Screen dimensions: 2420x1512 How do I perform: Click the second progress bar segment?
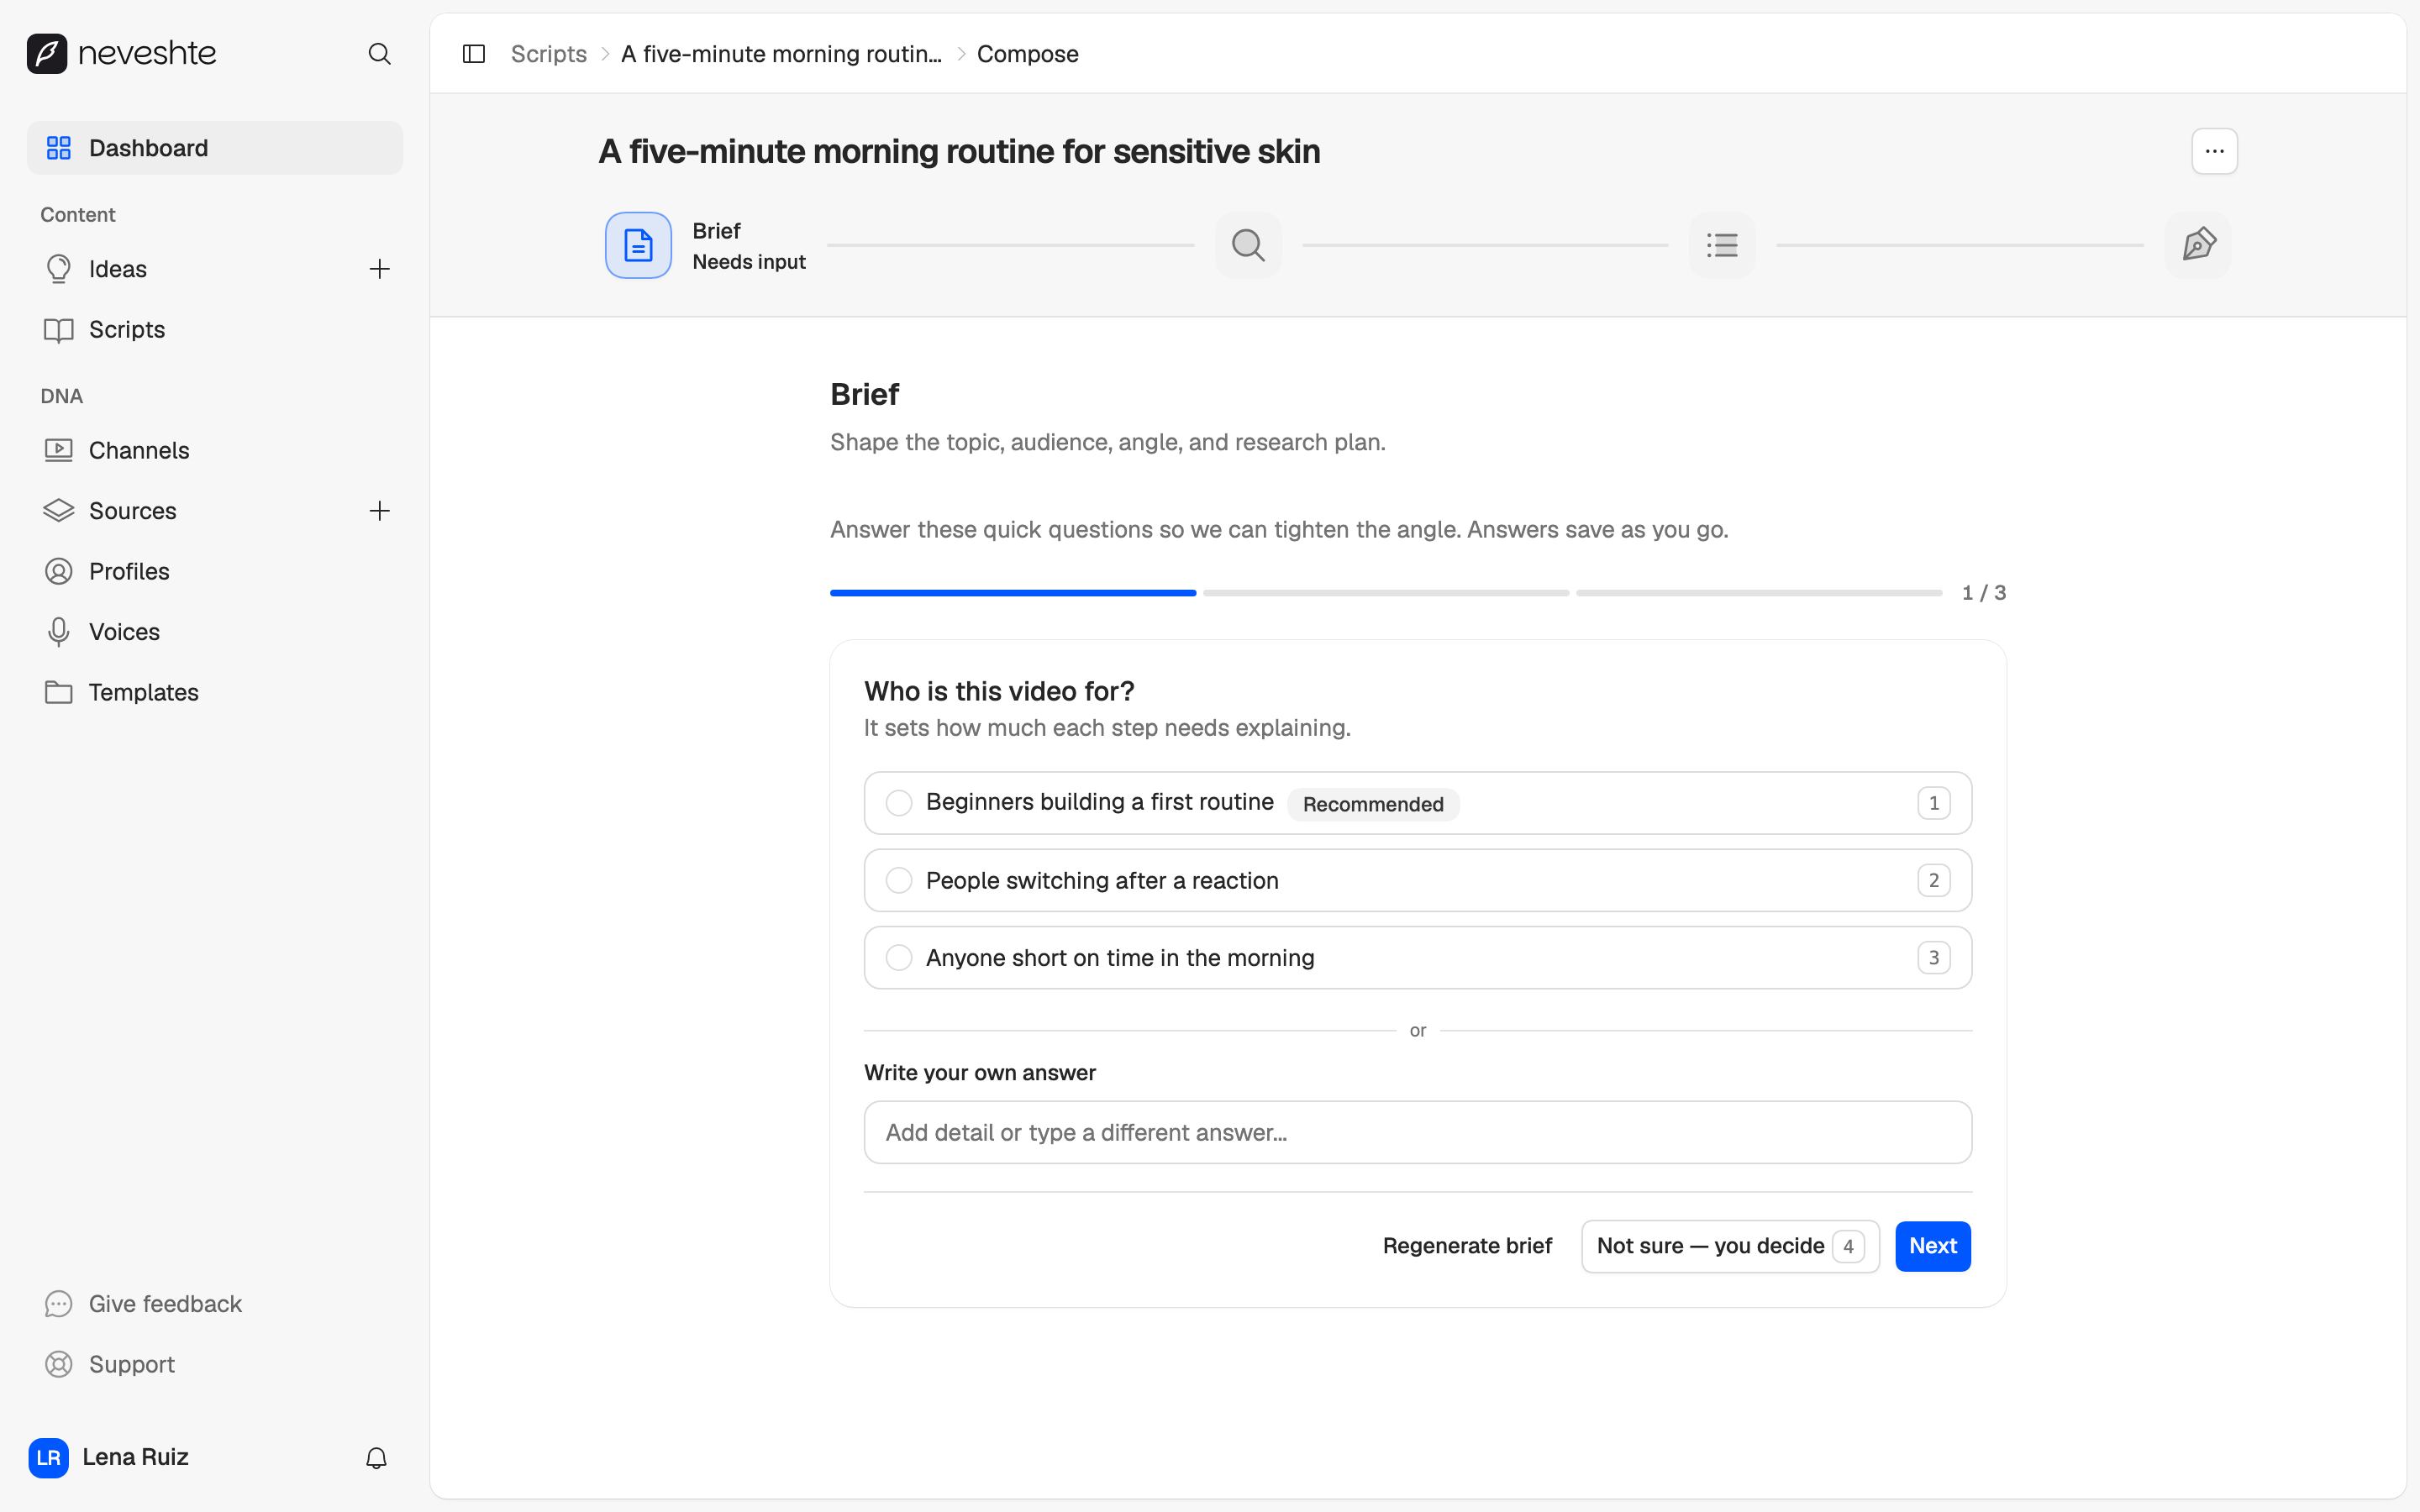1386,593
